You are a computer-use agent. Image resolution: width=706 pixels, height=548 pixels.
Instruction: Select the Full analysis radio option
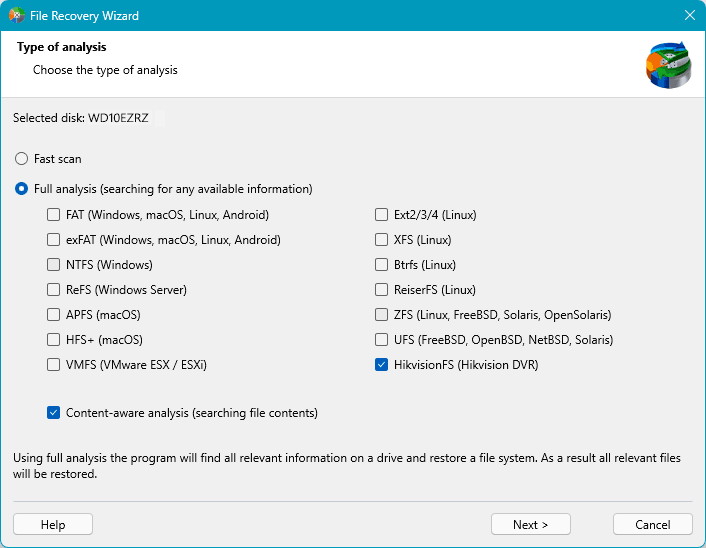point(21,189)
